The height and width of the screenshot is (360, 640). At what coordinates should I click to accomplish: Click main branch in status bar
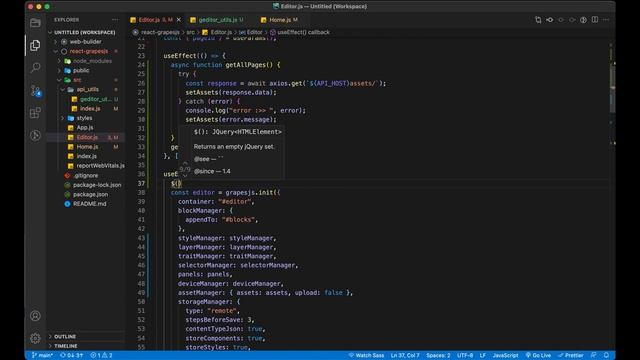pos(42,355)
